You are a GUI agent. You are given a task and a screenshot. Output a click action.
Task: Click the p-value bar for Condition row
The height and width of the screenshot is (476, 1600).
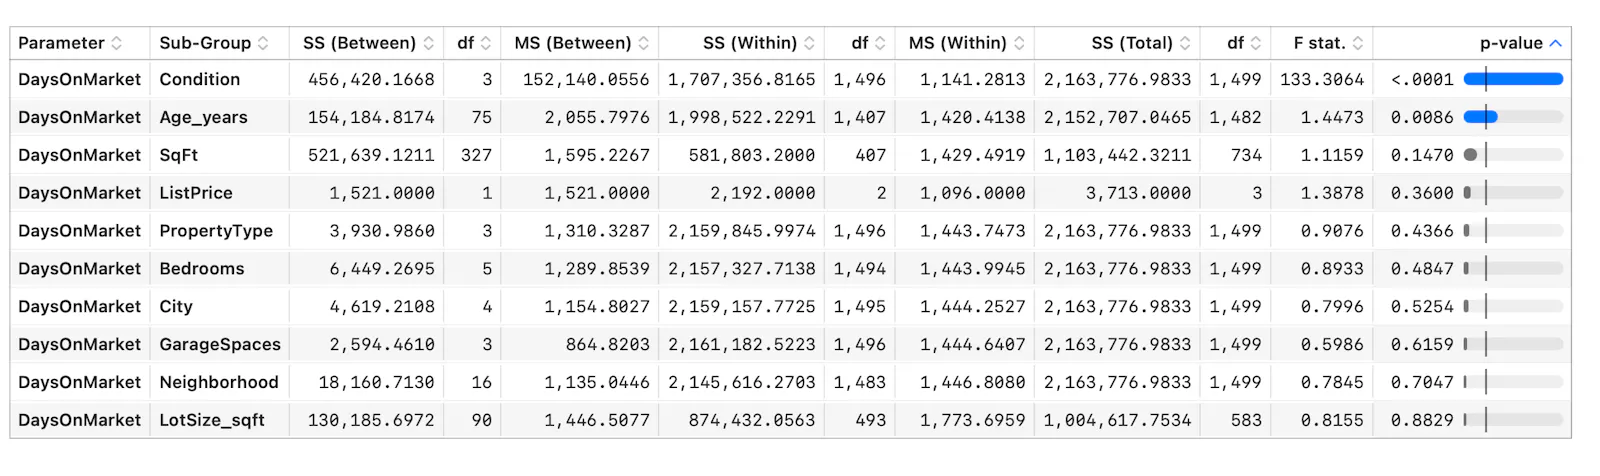click(x=1513, y=79)
